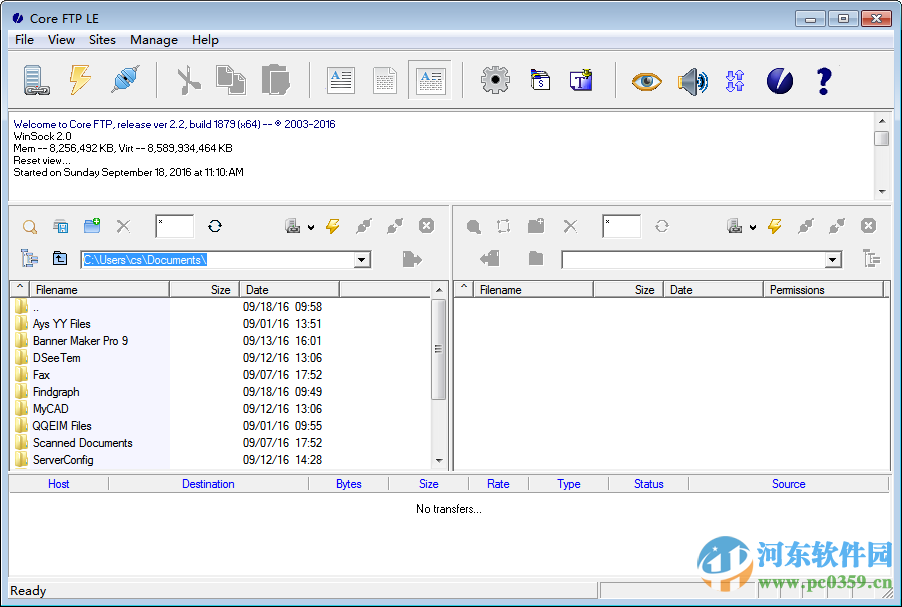Toggle the local directory tree view
Screen dimensions: 902x607
[x=27, y=258]
